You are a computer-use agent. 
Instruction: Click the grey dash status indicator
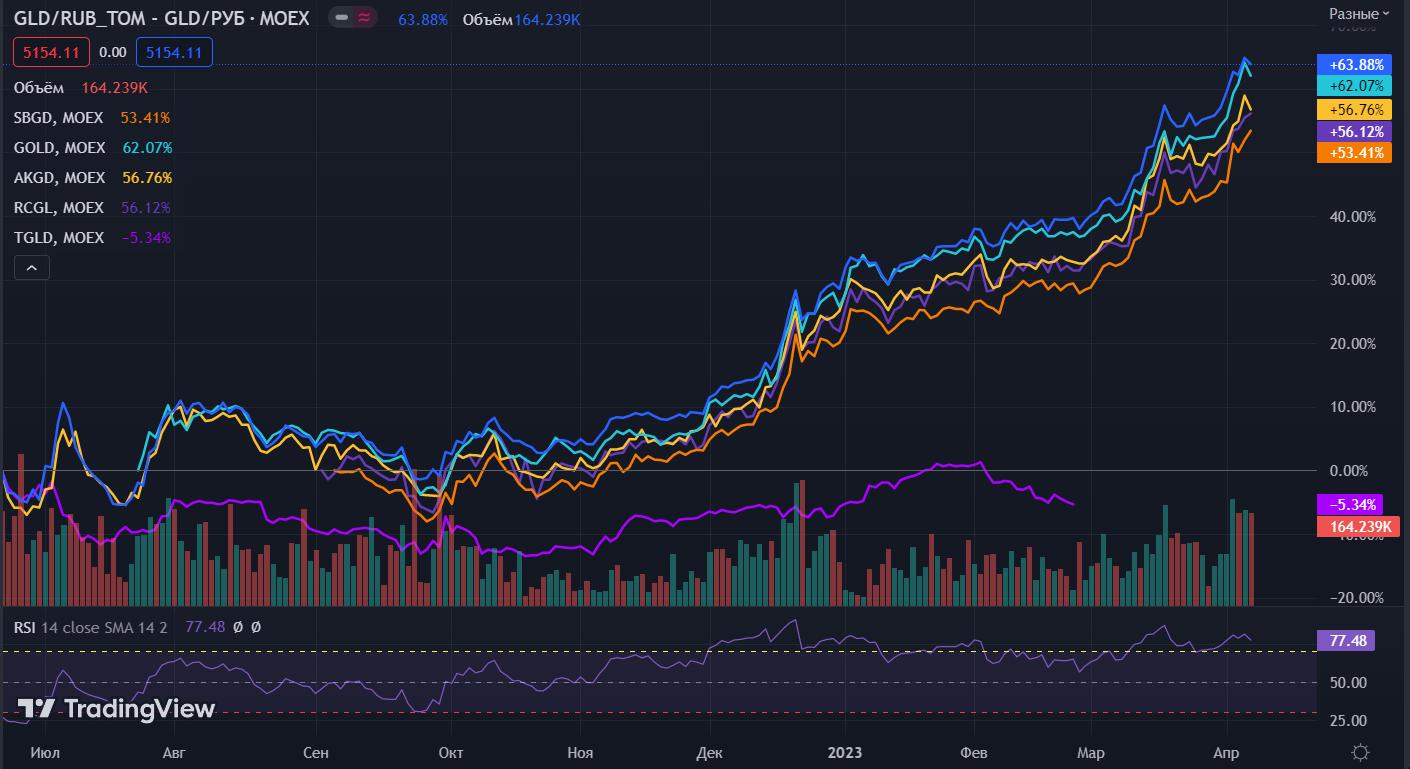[342, 18]
